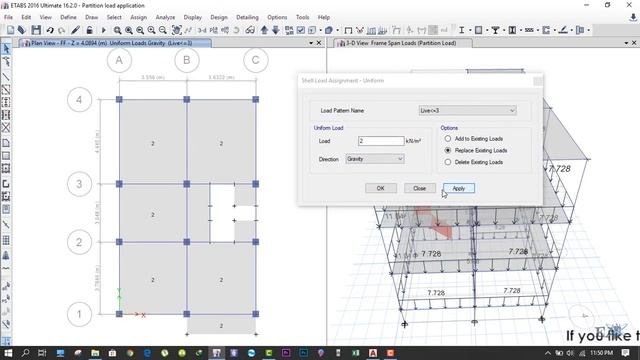Viewport: 640px width, 360px height.
Task: Click the OK button in the dialog
Action: click(380, 188)
